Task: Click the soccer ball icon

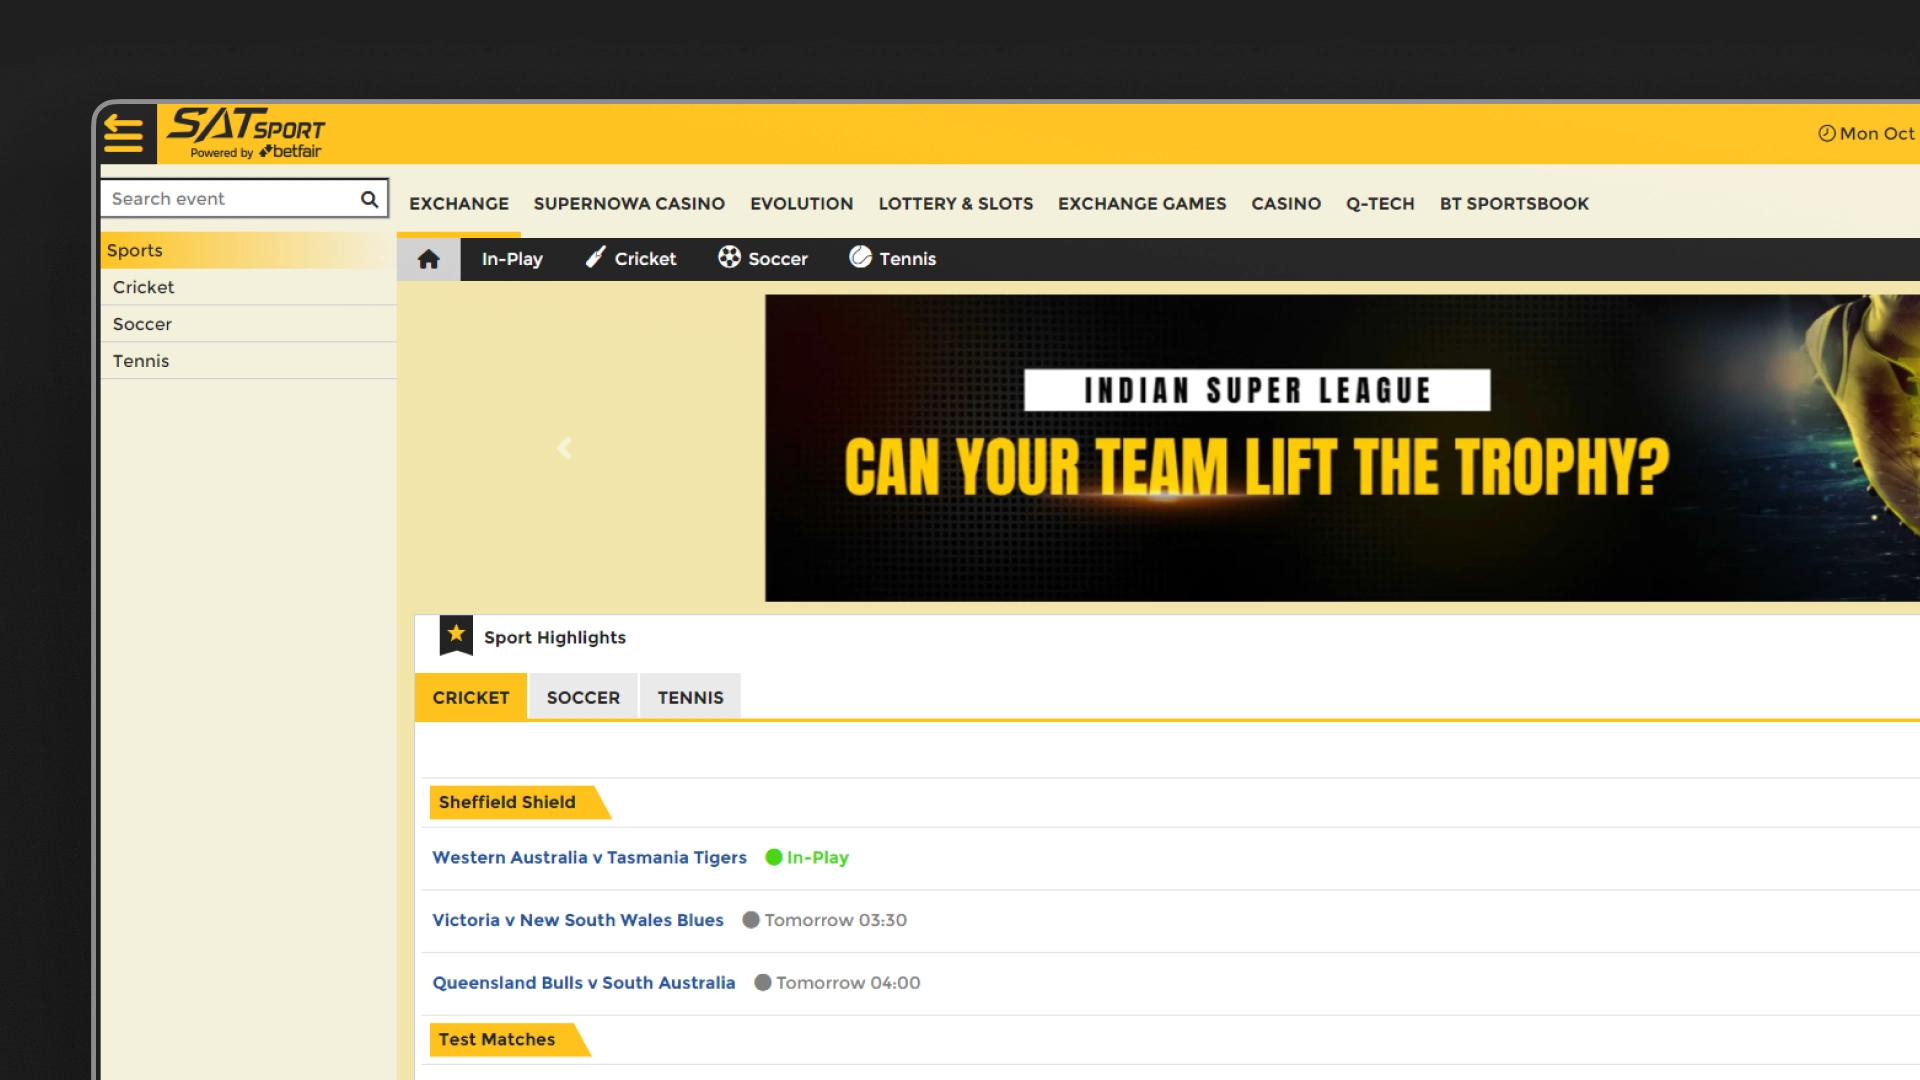Action: 729,257
